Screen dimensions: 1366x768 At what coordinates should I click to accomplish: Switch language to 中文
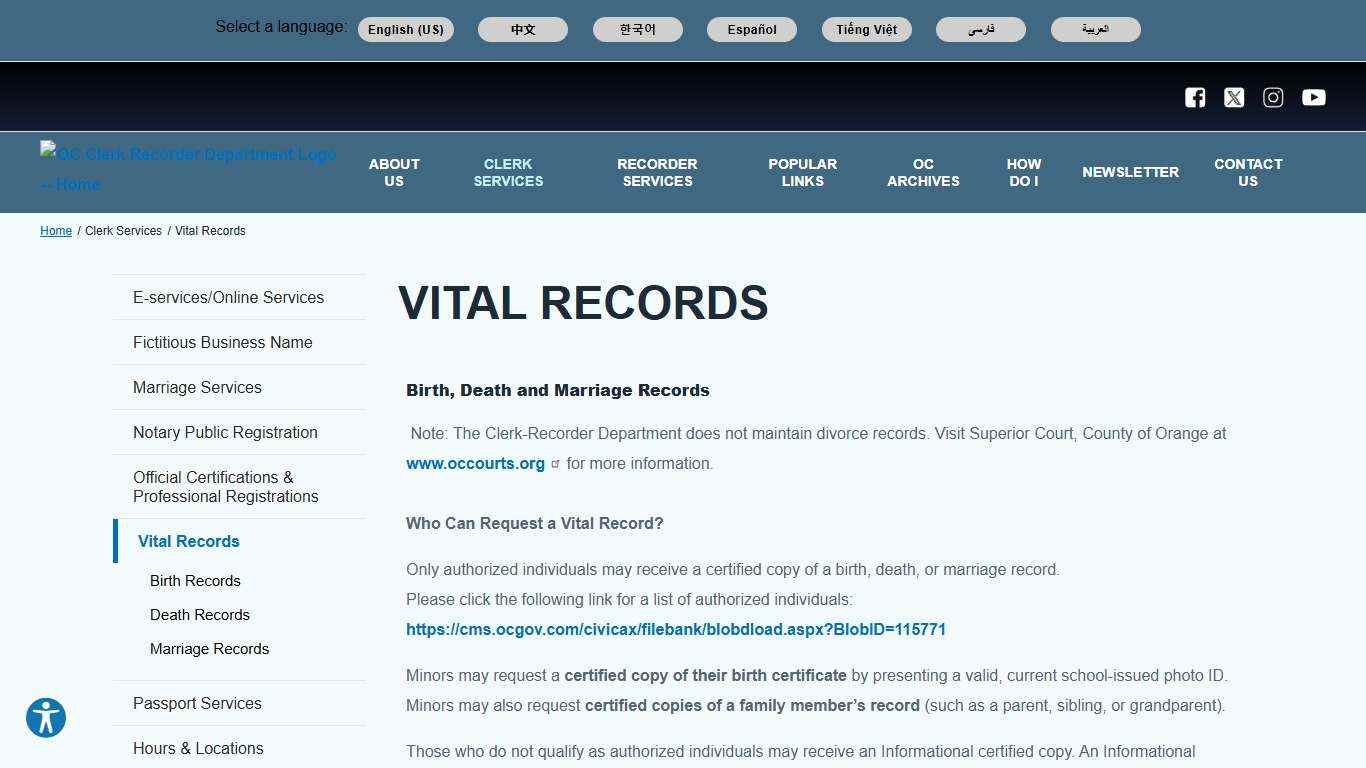[521, 29]
